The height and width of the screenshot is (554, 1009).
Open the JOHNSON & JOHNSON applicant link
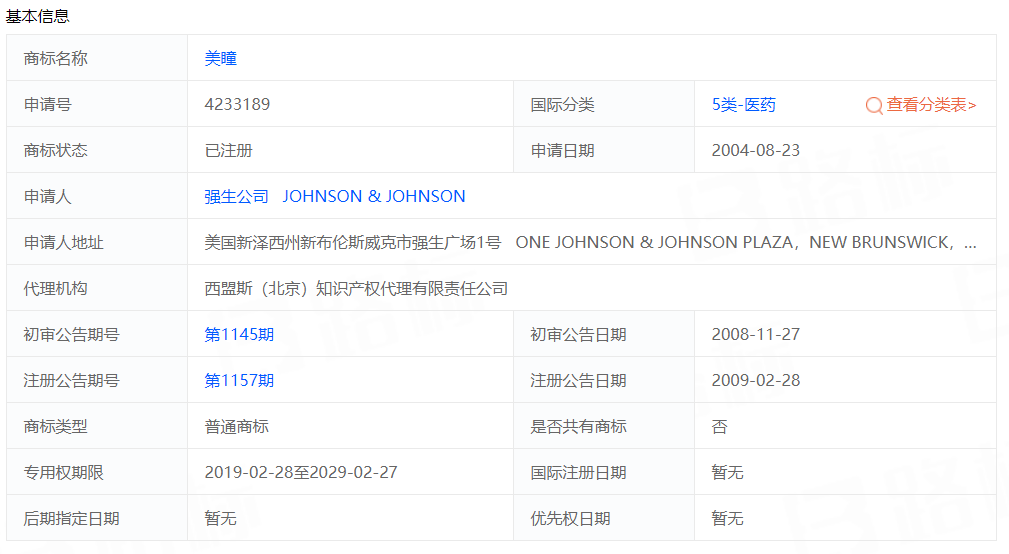[x=374, y=196]
